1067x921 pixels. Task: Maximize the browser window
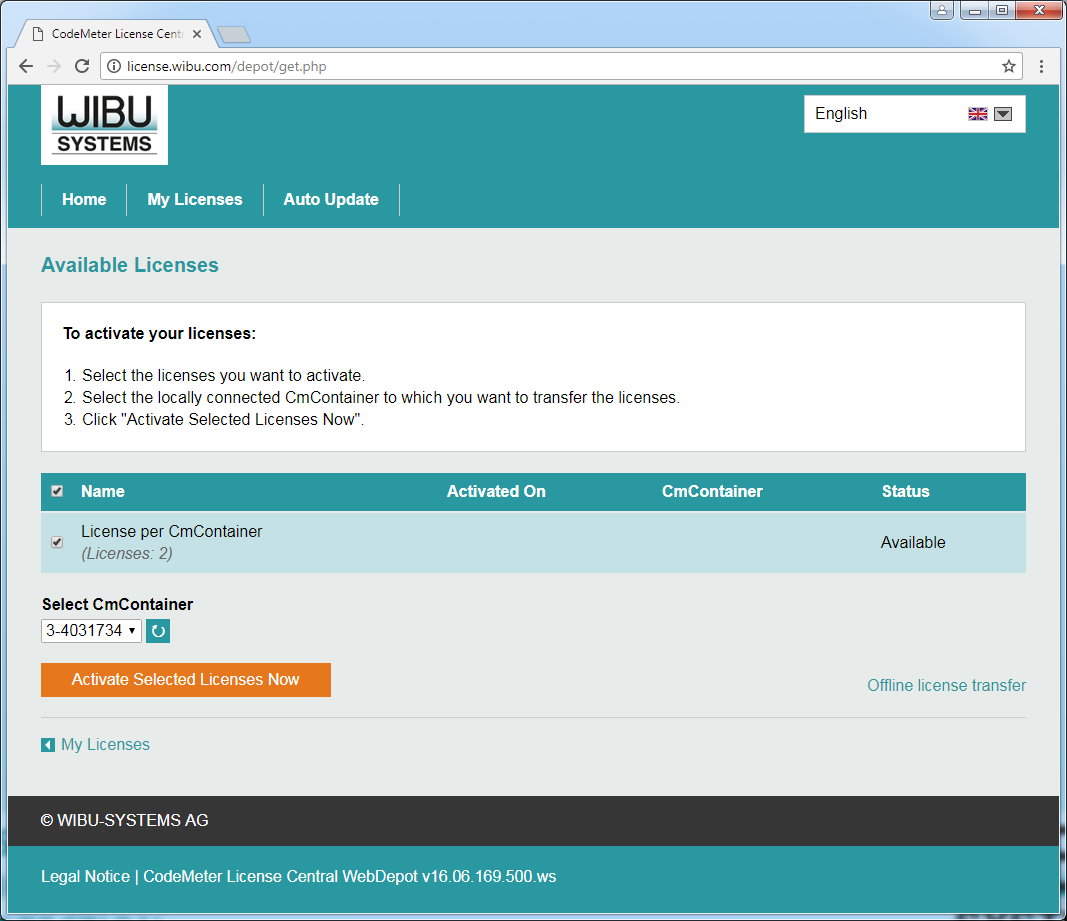click(1002, 10)
